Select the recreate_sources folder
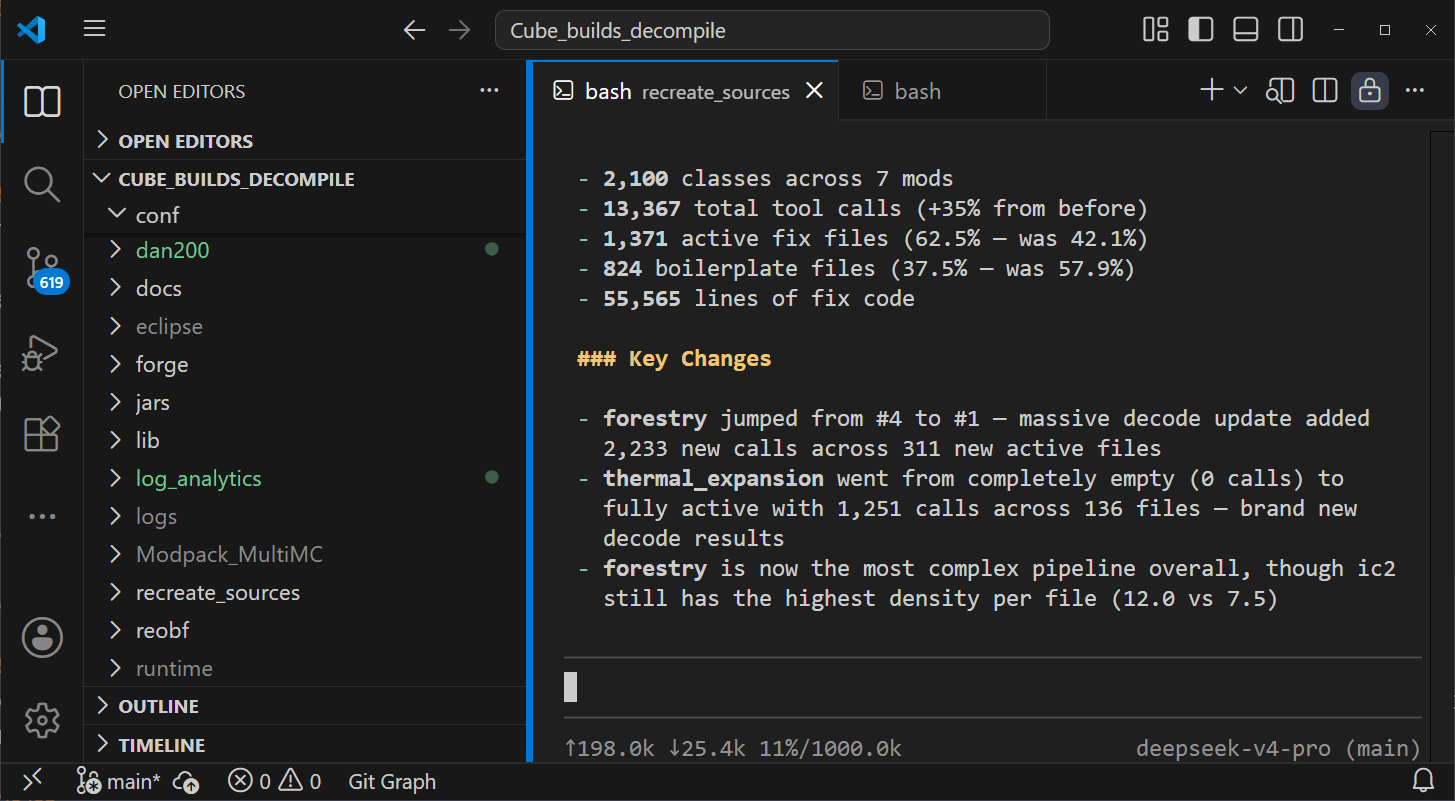 (305, 592)
